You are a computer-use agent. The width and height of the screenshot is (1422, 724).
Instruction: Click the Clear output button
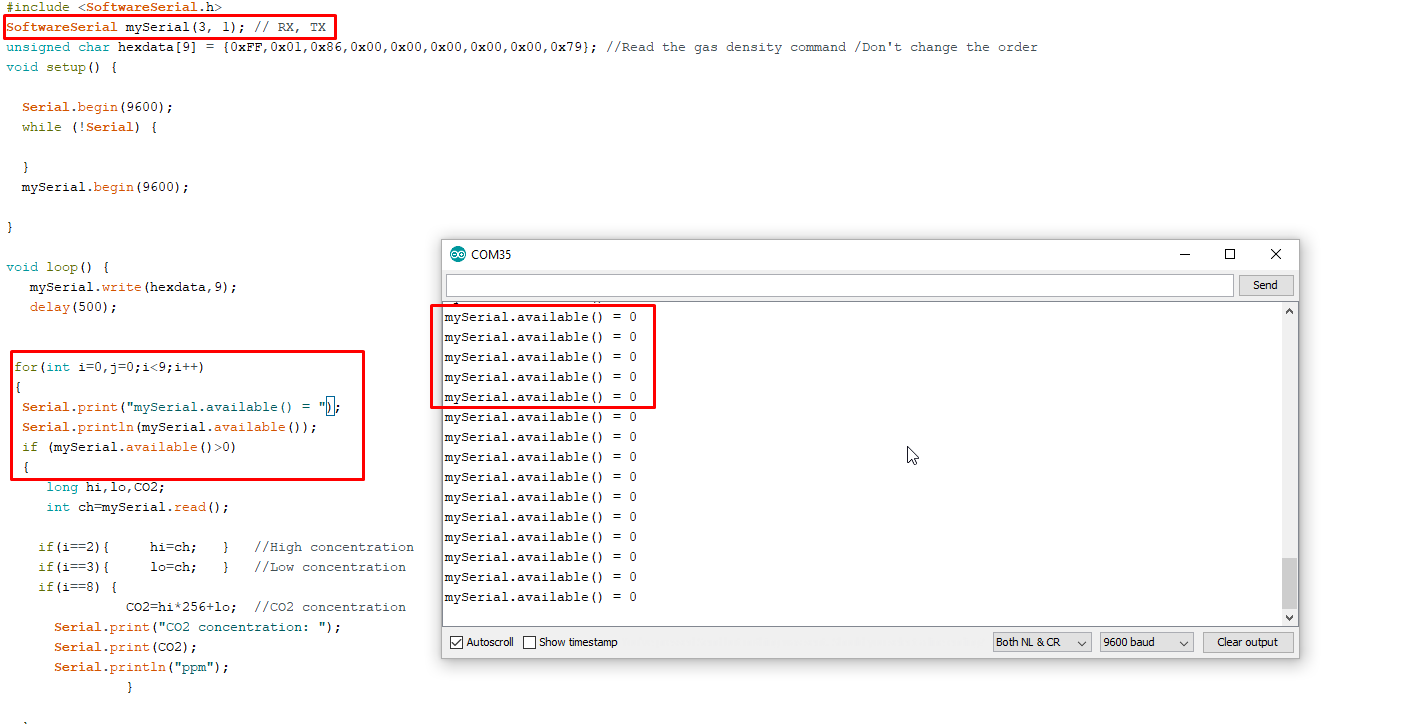tap(1247, 642)
